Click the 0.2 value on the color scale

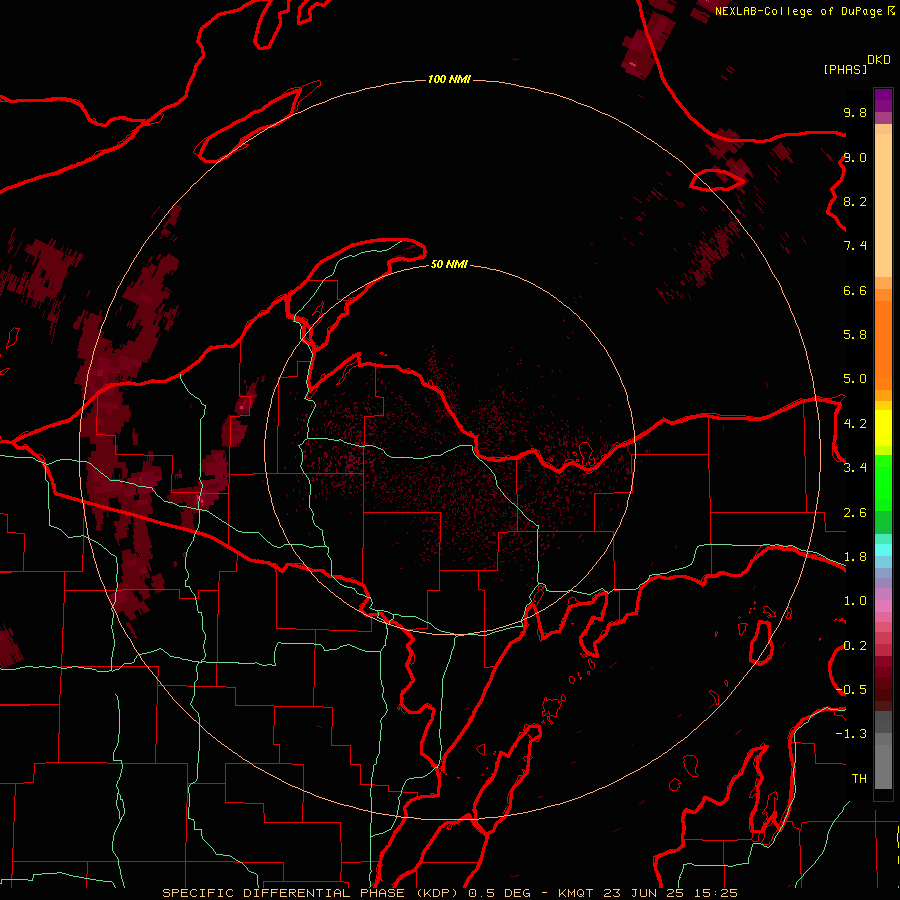coord(855,646)
